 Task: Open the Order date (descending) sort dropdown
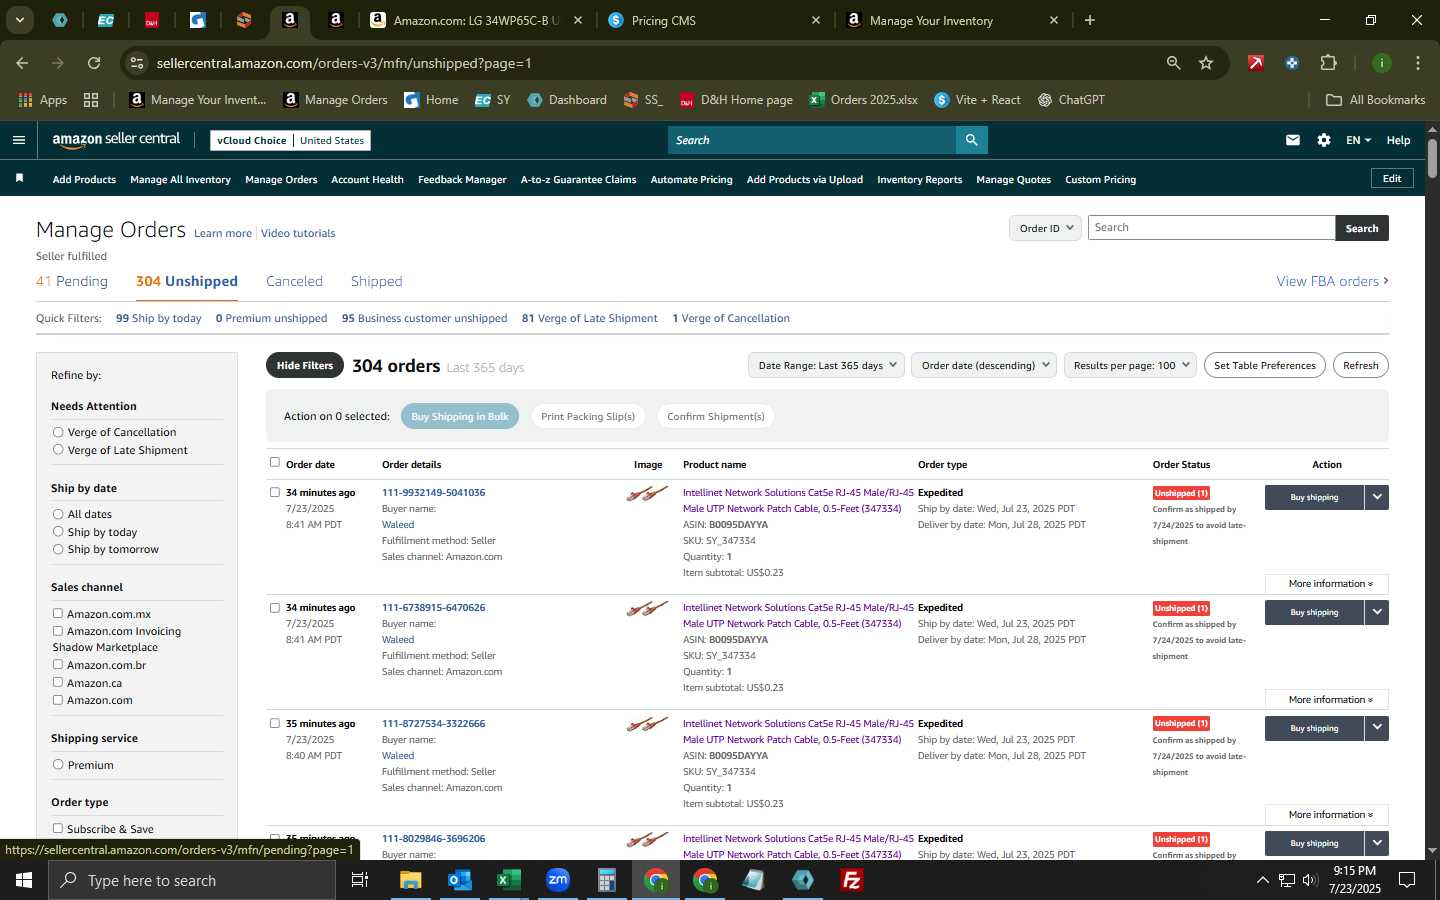[x=984, y=365]
